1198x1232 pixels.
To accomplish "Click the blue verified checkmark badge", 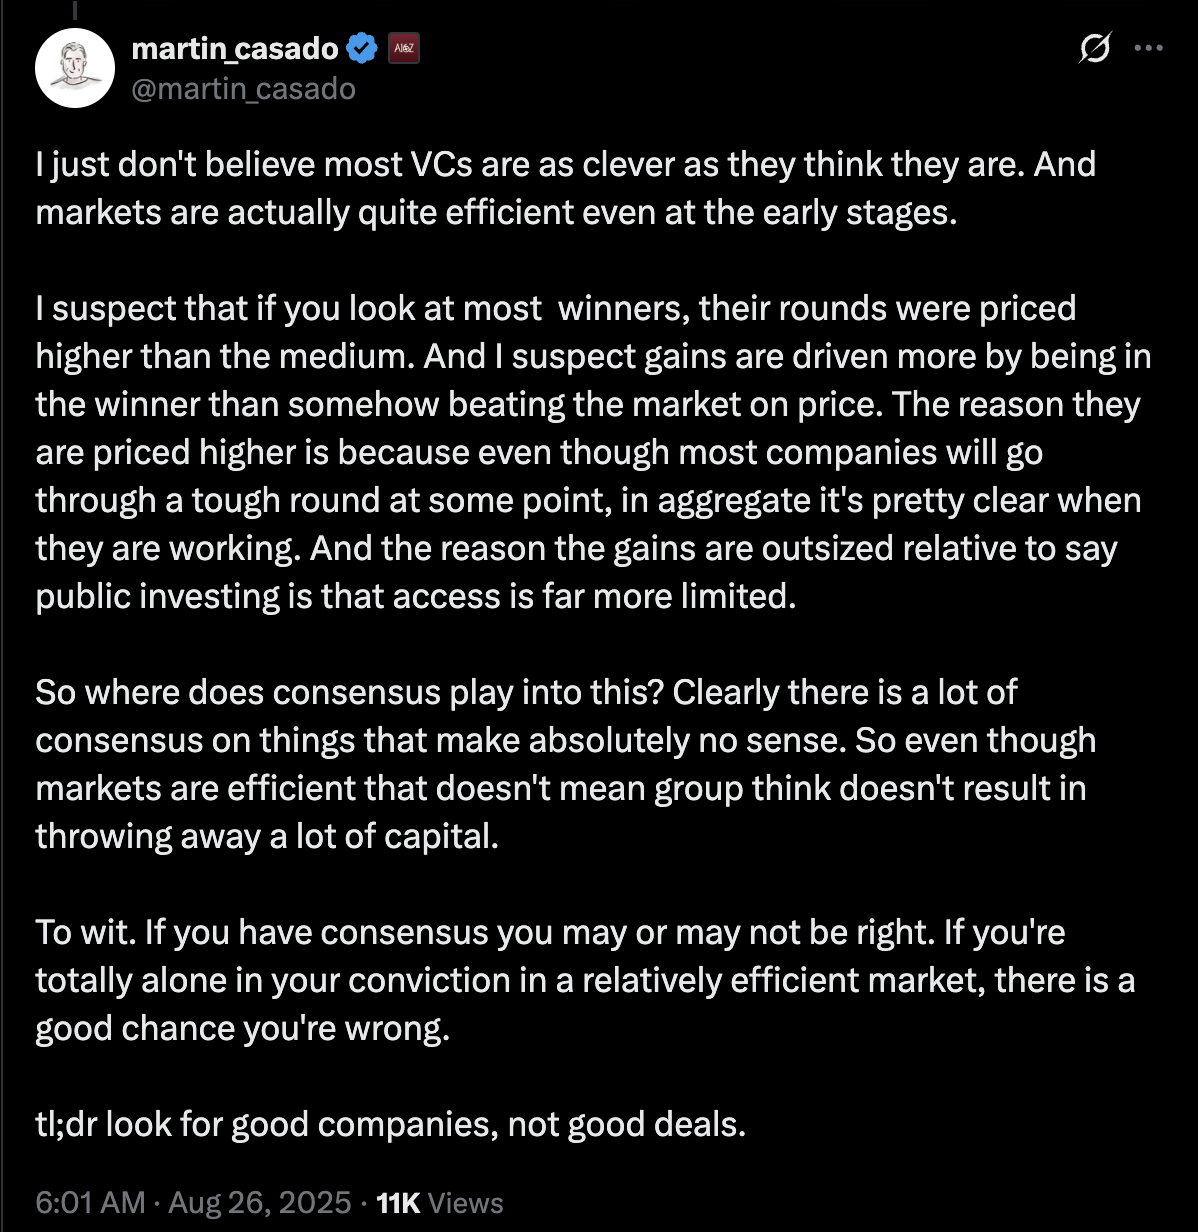I will pyautogui.click(x=361, y=47).
